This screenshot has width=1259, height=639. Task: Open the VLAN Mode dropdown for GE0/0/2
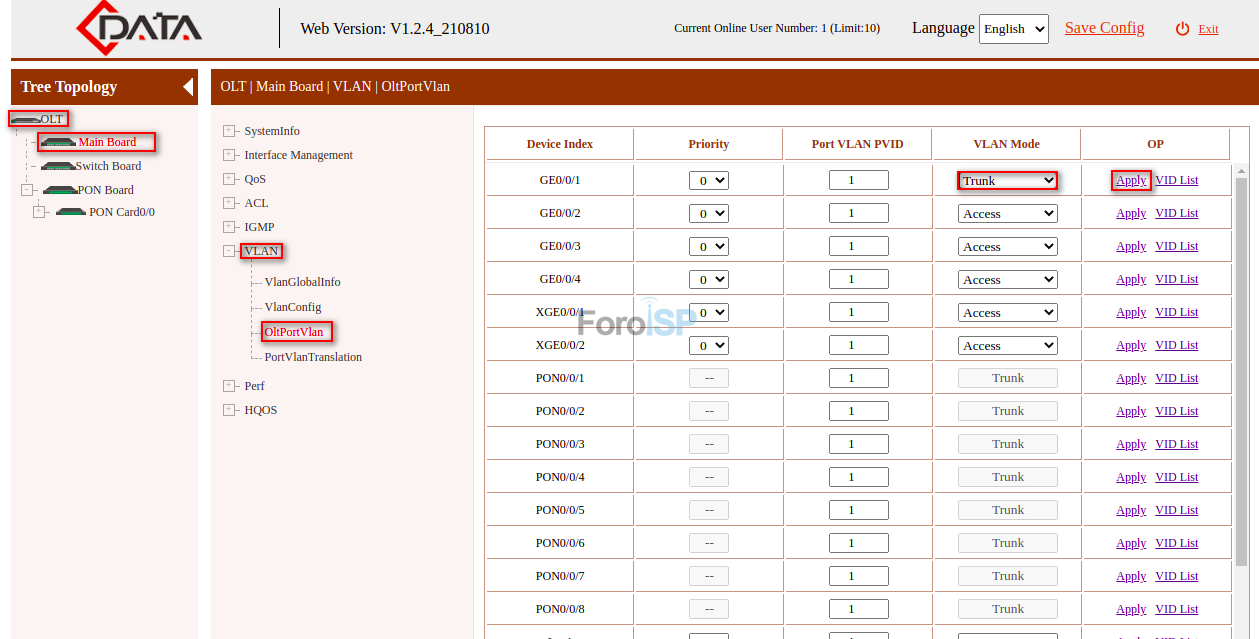(x=1007, y=212)
